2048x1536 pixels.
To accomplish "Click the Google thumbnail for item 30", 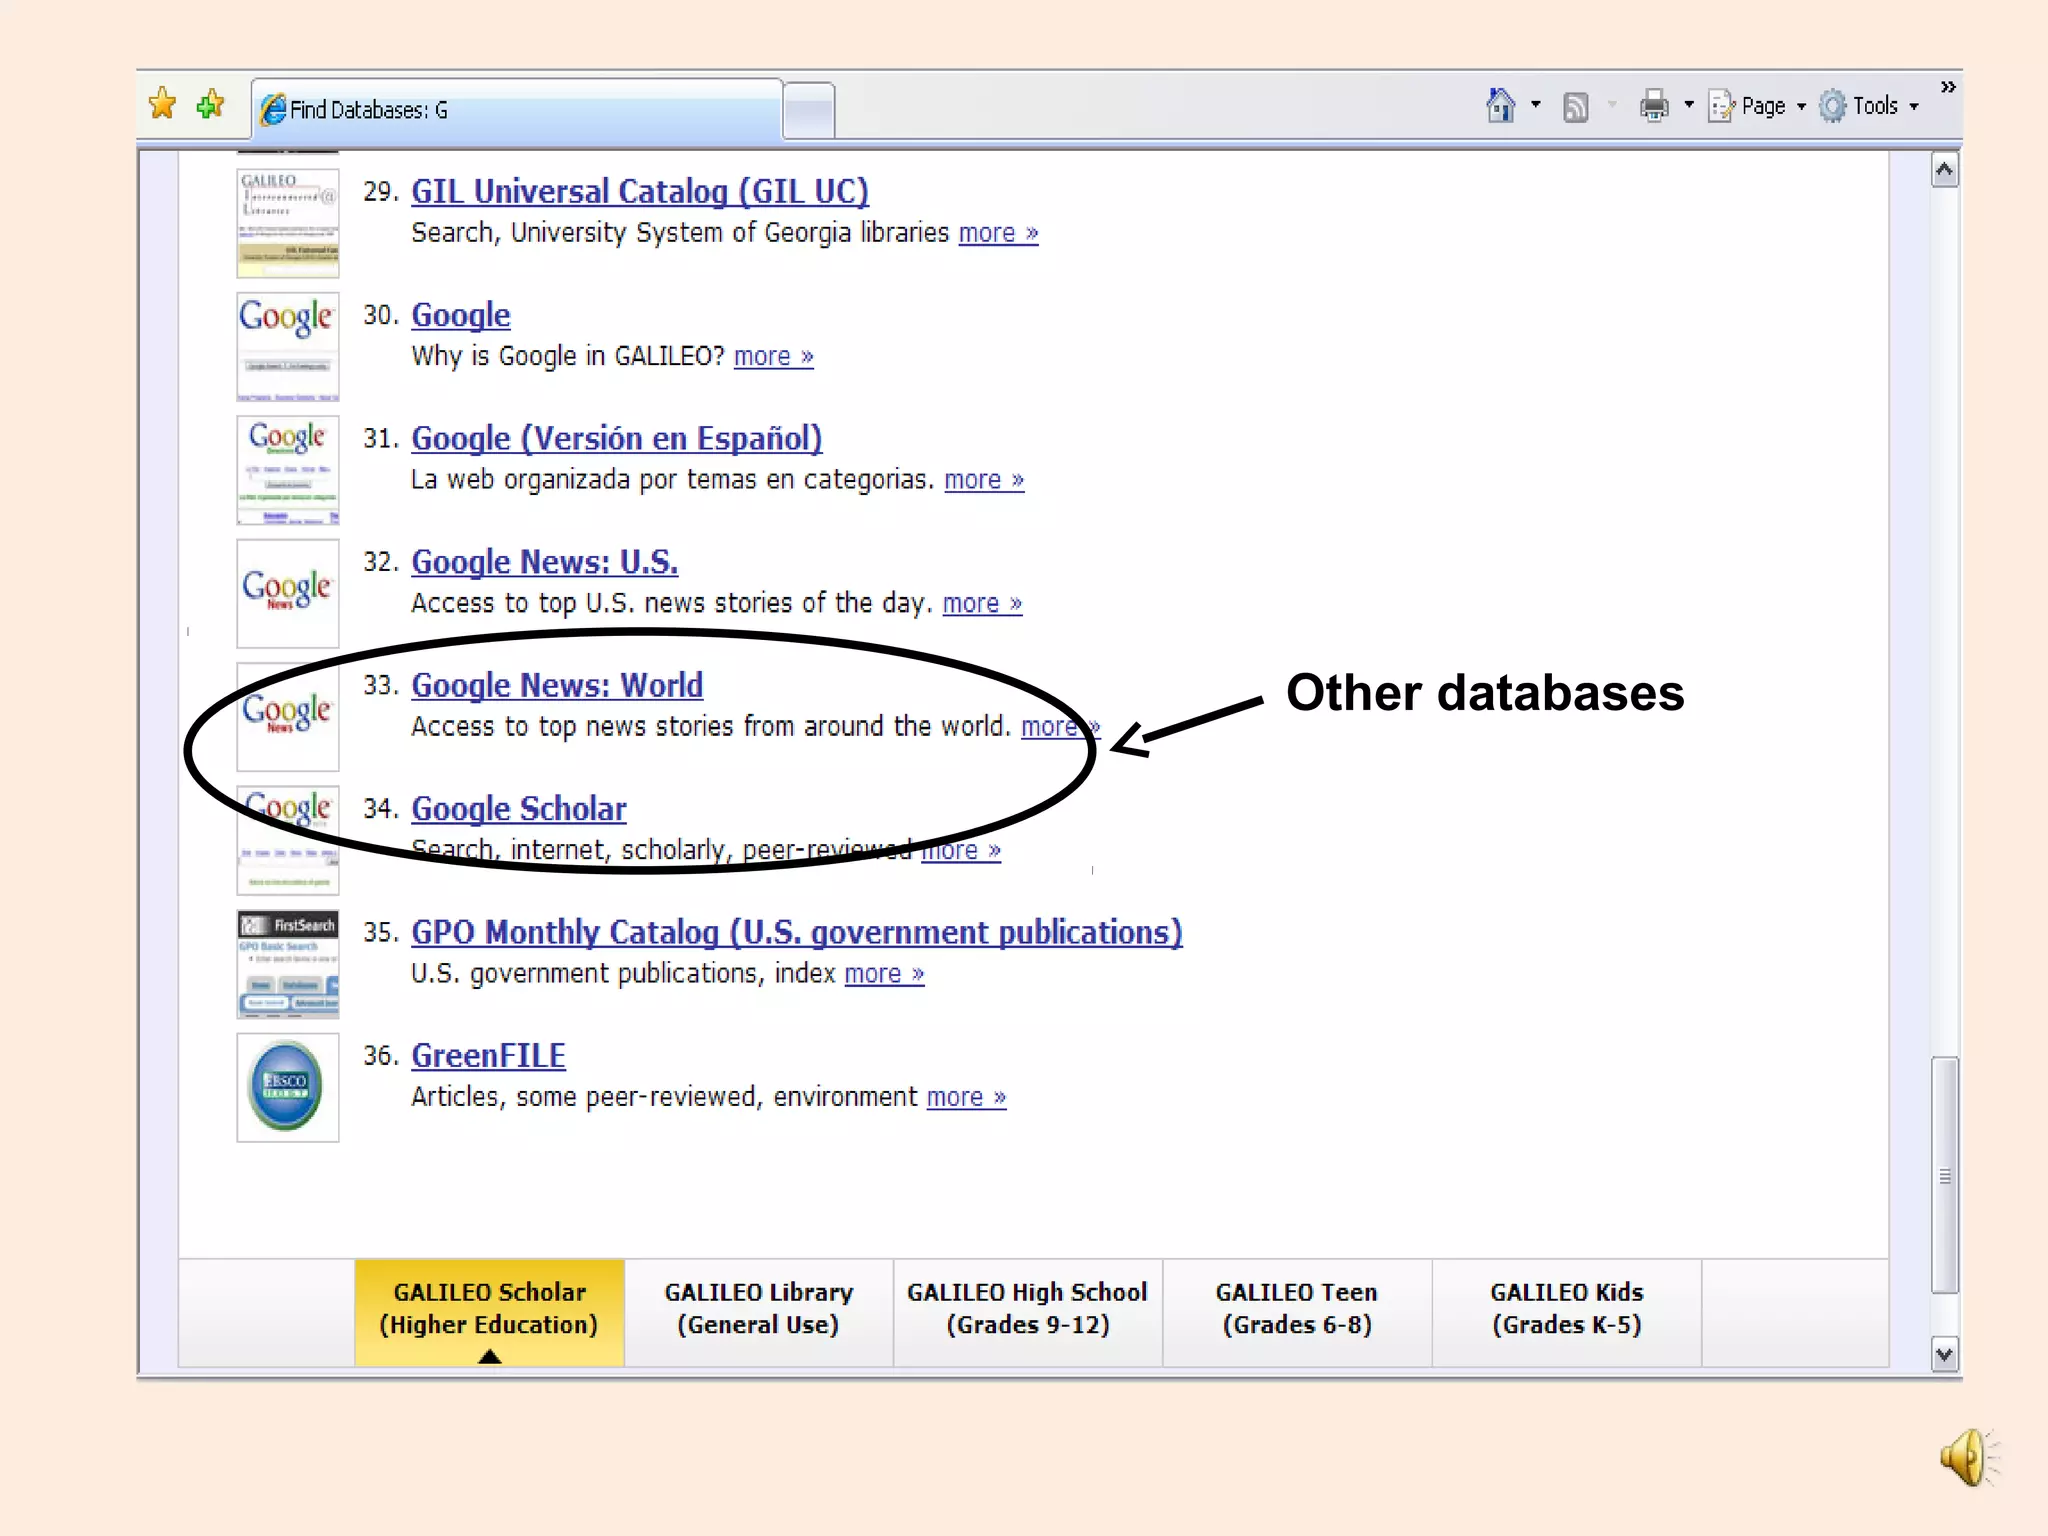I will click(x=288, y=346).
